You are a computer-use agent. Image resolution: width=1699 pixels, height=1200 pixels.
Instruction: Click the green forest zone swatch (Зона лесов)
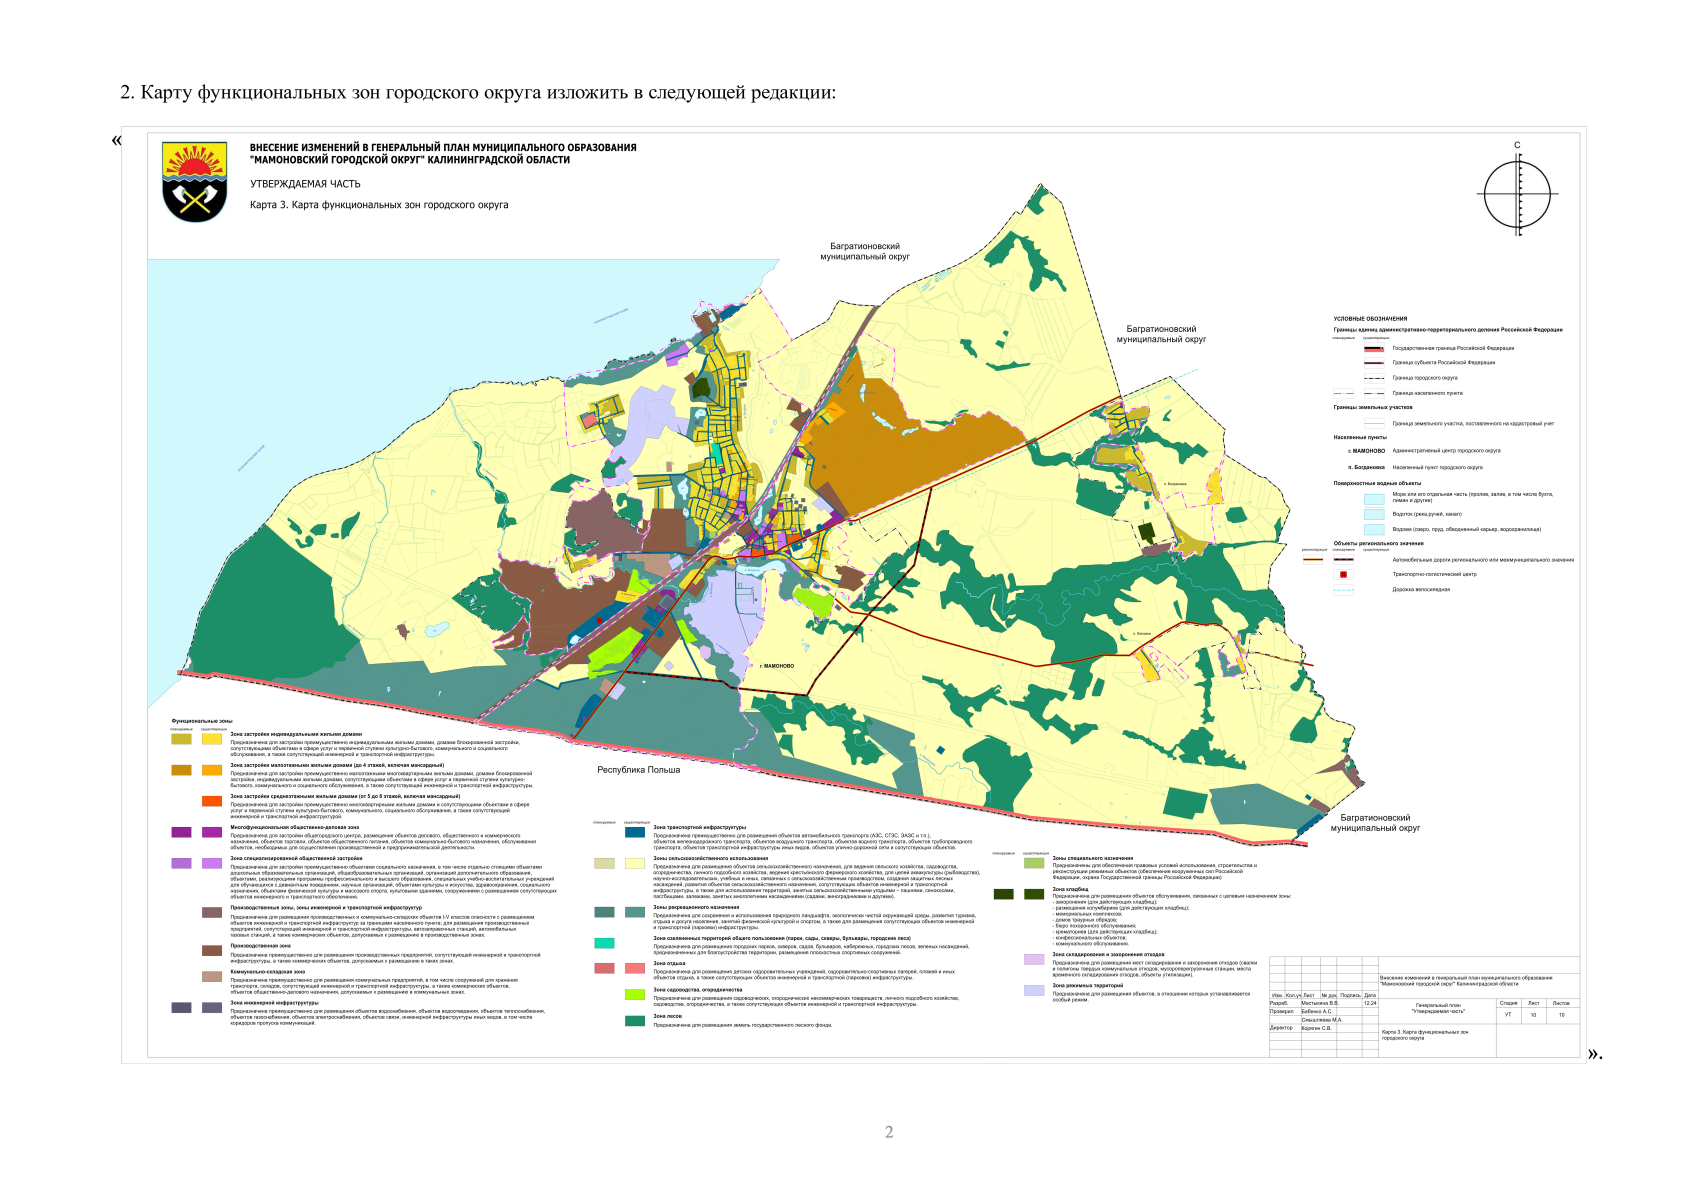pyautogui.click(x=634, y=1021)
